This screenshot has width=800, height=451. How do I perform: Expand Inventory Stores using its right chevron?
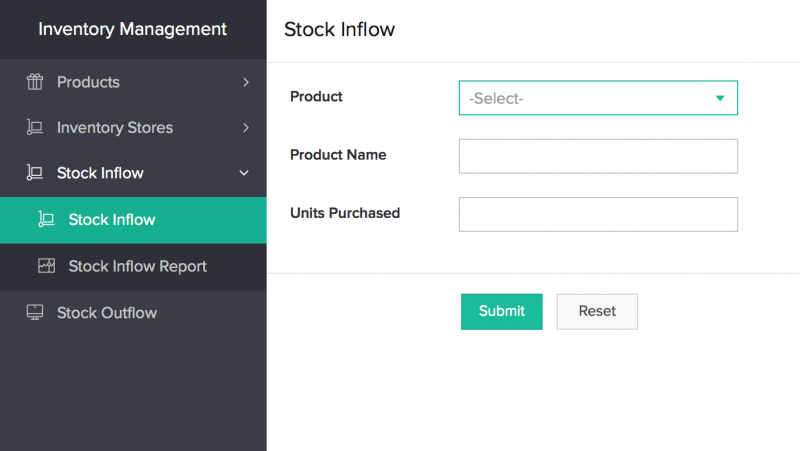pyautogui.click(x=245, y=128)
